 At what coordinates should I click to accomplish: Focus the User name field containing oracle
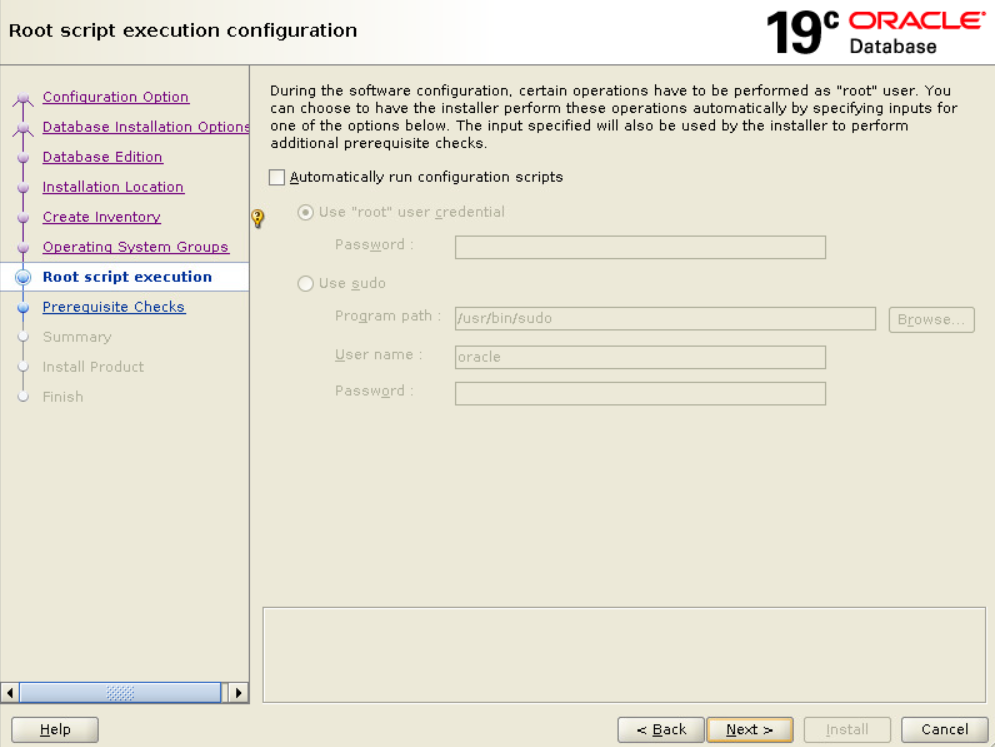[640, 357]
